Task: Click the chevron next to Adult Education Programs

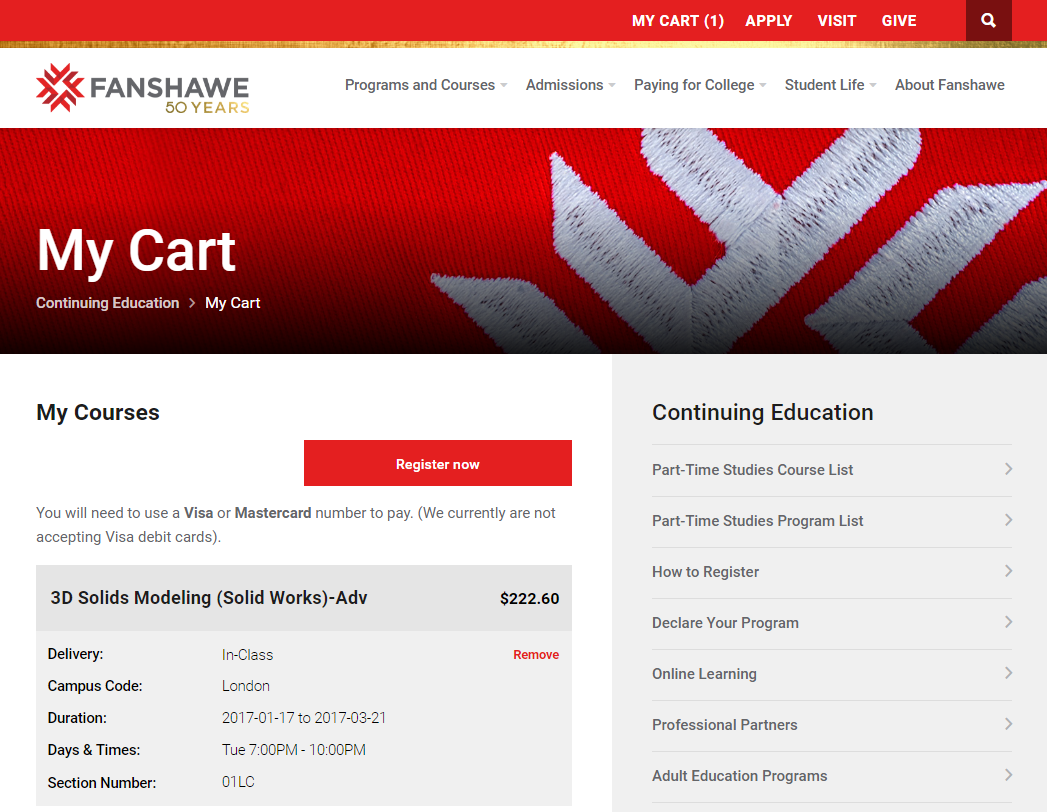Action: tap(1008, 775)
